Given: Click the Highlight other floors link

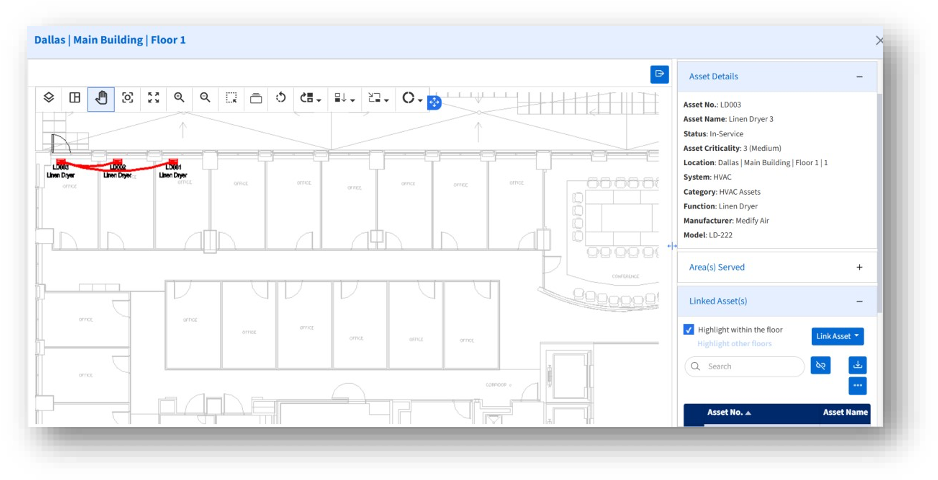Looking at the screenshot, I should pyautogui.click(x=734, y=344).
